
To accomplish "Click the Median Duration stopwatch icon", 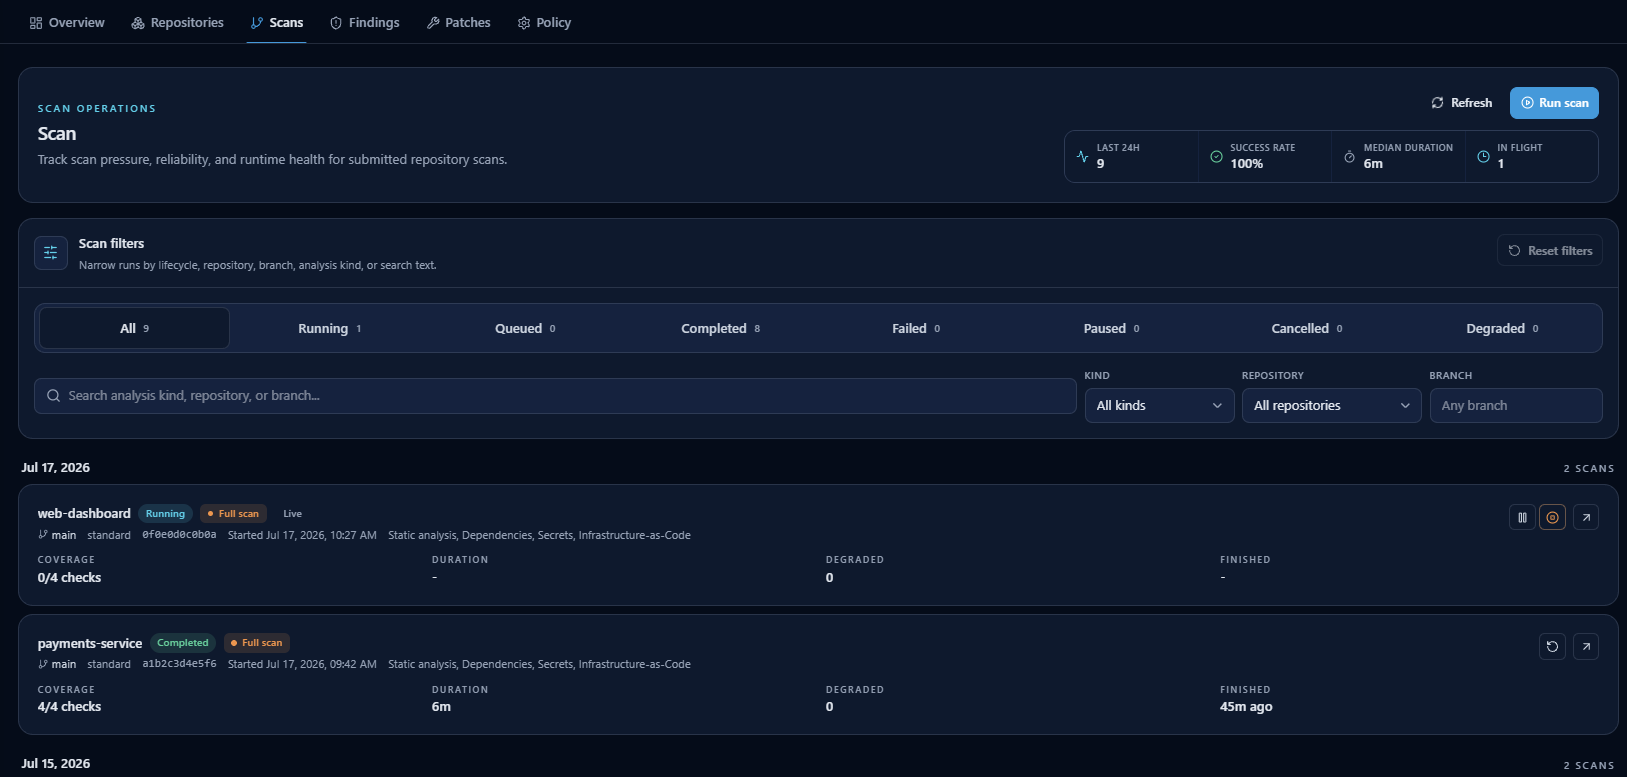I will 1349,156.
